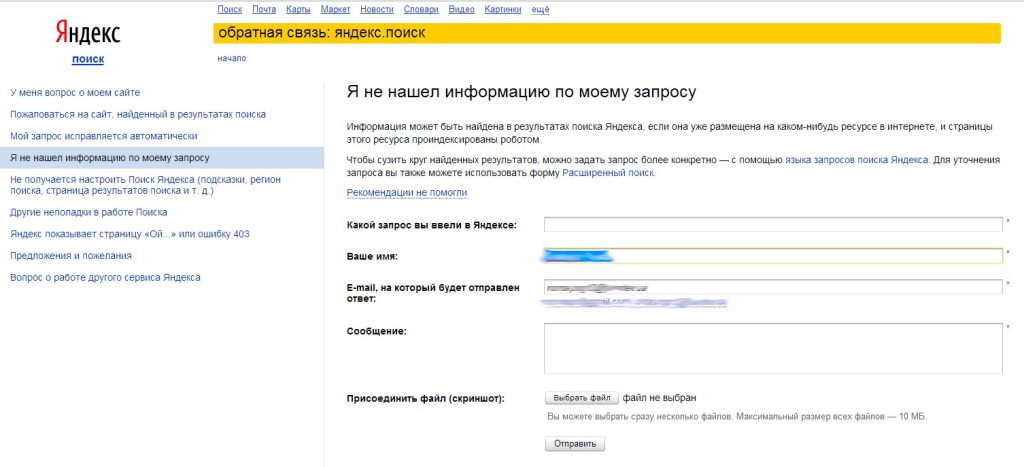The width and height of the screenshot is (1024, 467).
Task: Select 'Другие неполадки в работе Поиска'
Action: point(89,212)
